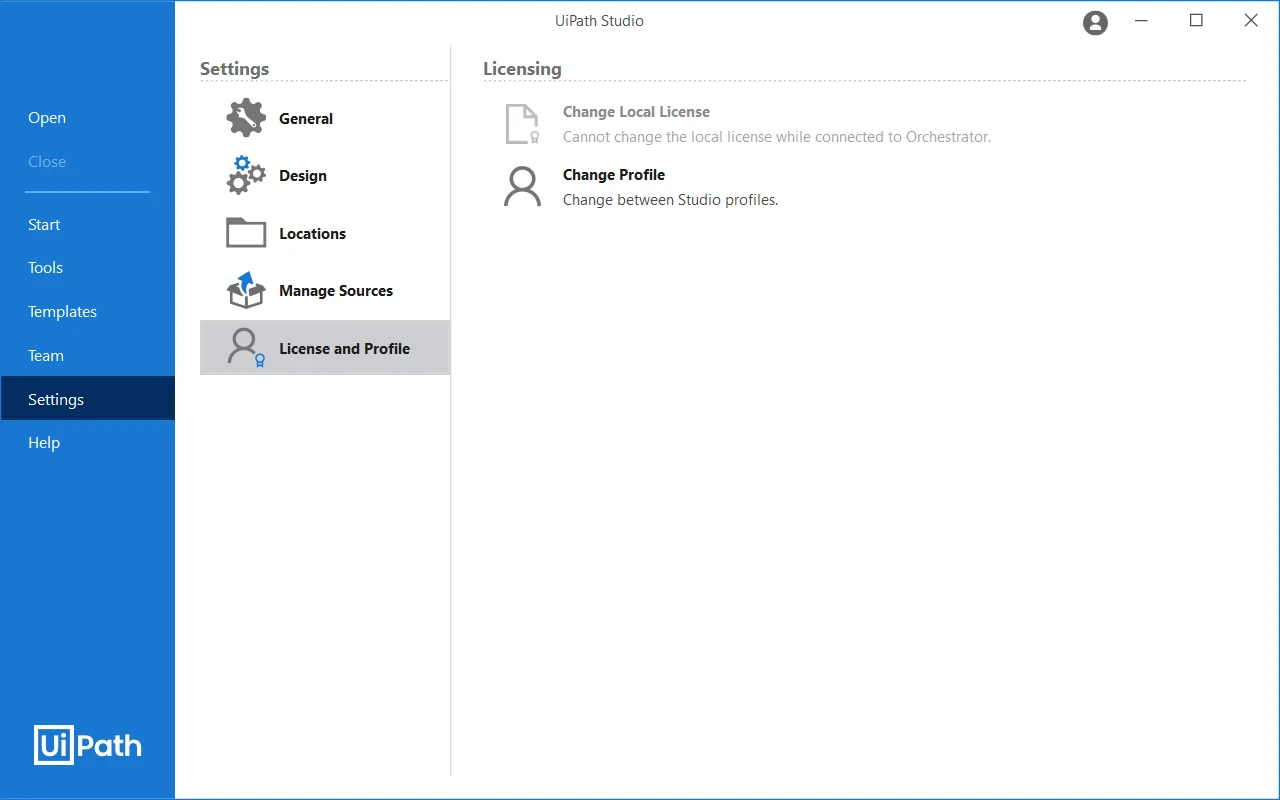Show Templates from the sidebar

tap(87, 312)
